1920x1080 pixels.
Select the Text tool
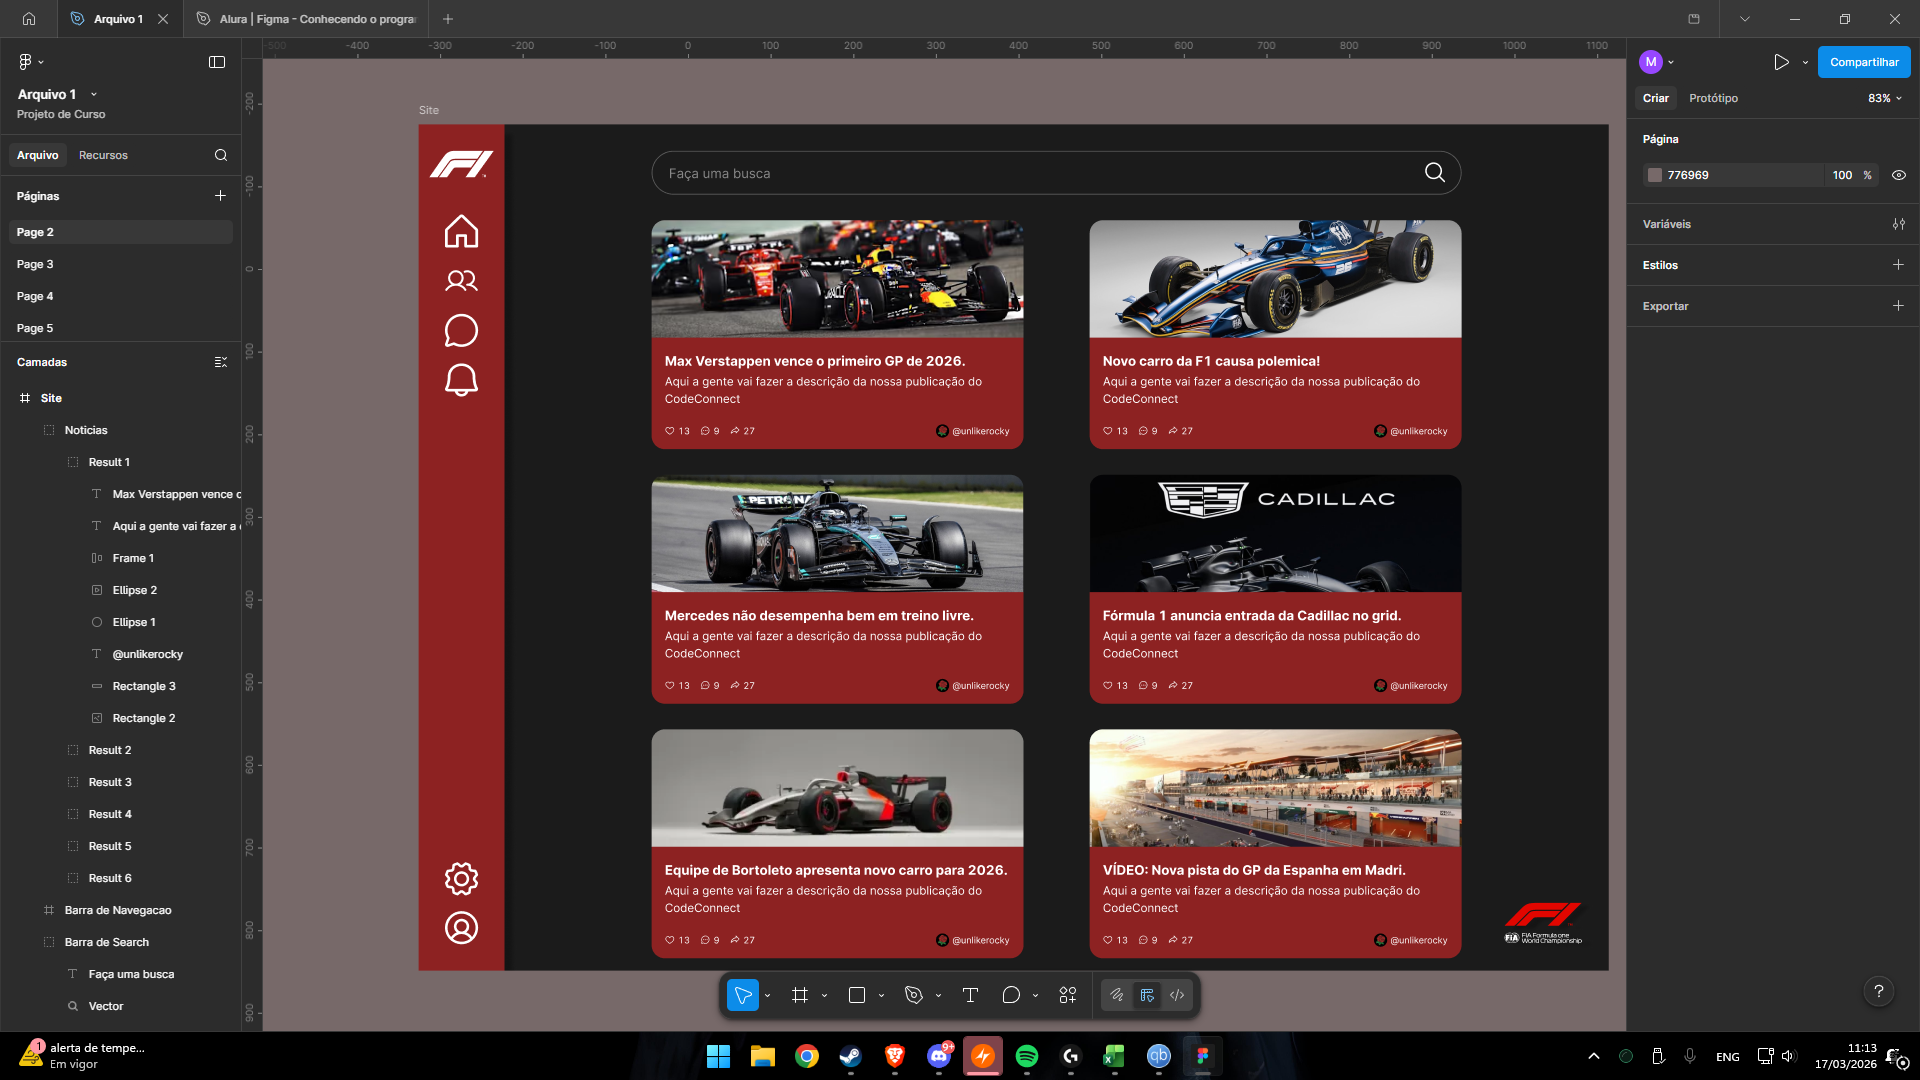[969, 995]
